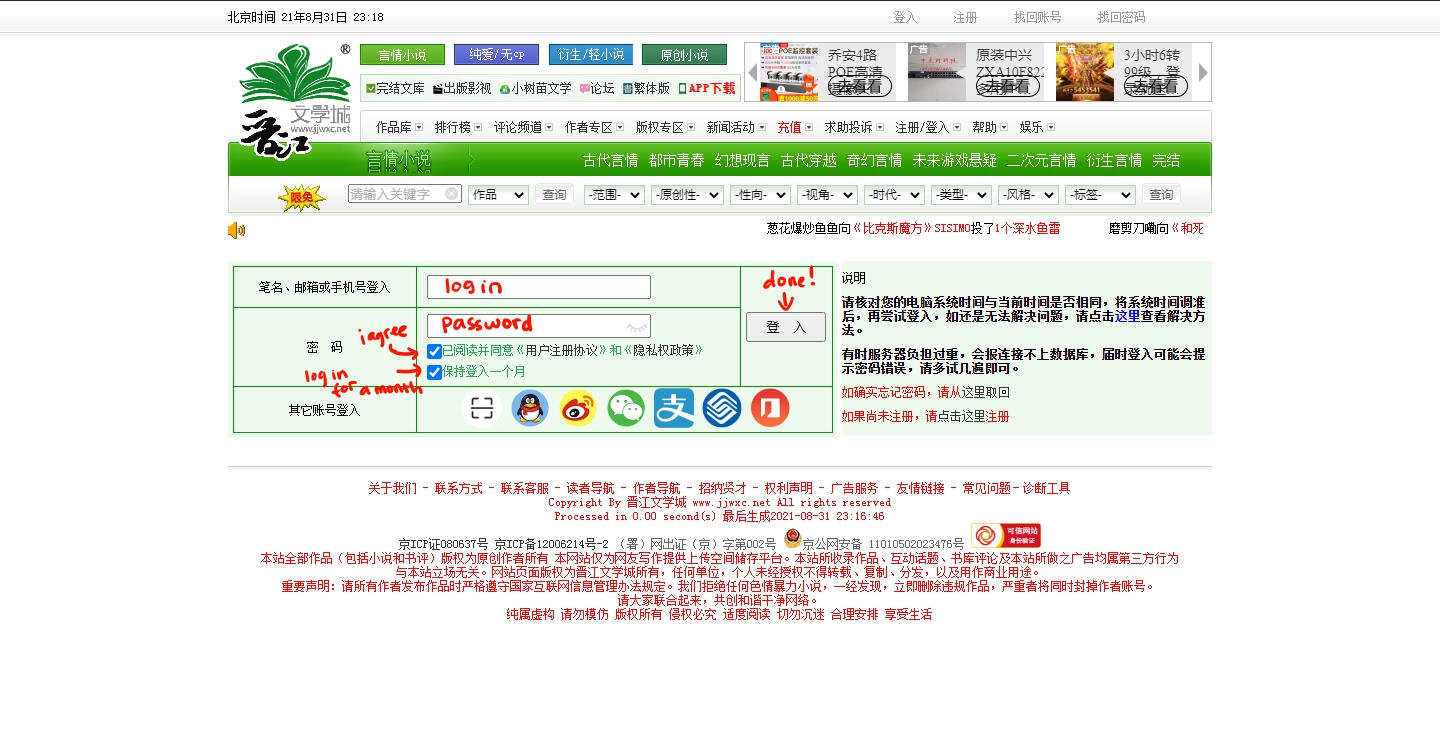Choose the Weibo login icon
This screenshot has height=754, width=1440.
pos(578,408)
